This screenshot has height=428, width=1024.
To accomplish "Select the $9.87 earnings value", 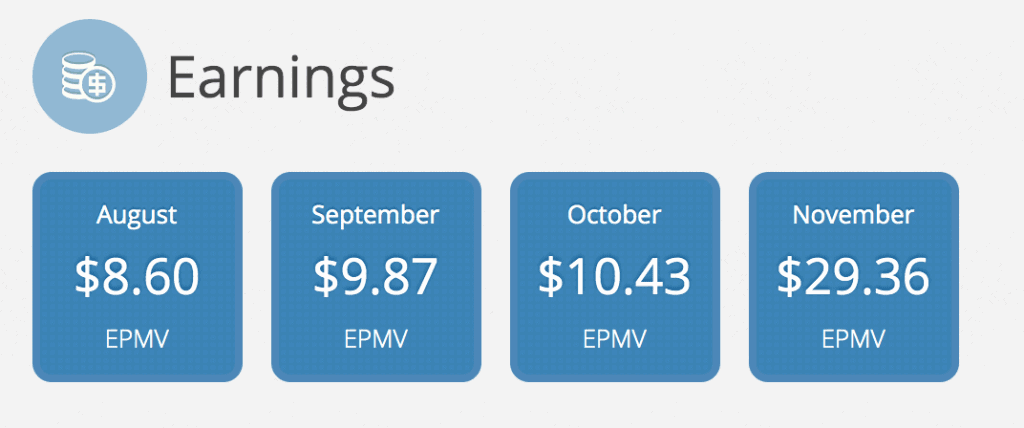I will tap(376, 276).
